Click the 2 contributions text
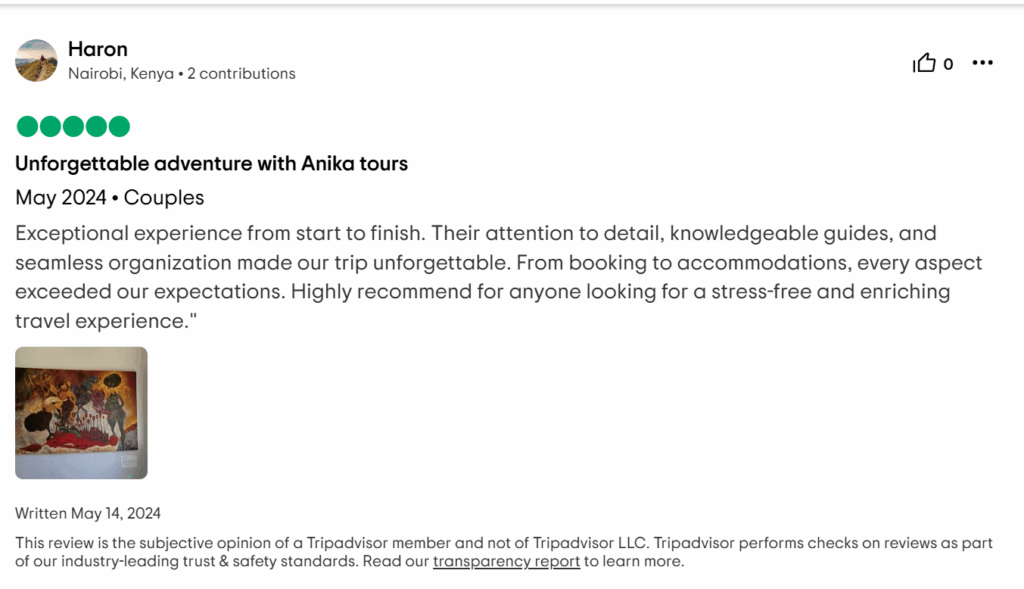Image resolution: width=1024 pixels, height=589 pixels. pos(242,74)
